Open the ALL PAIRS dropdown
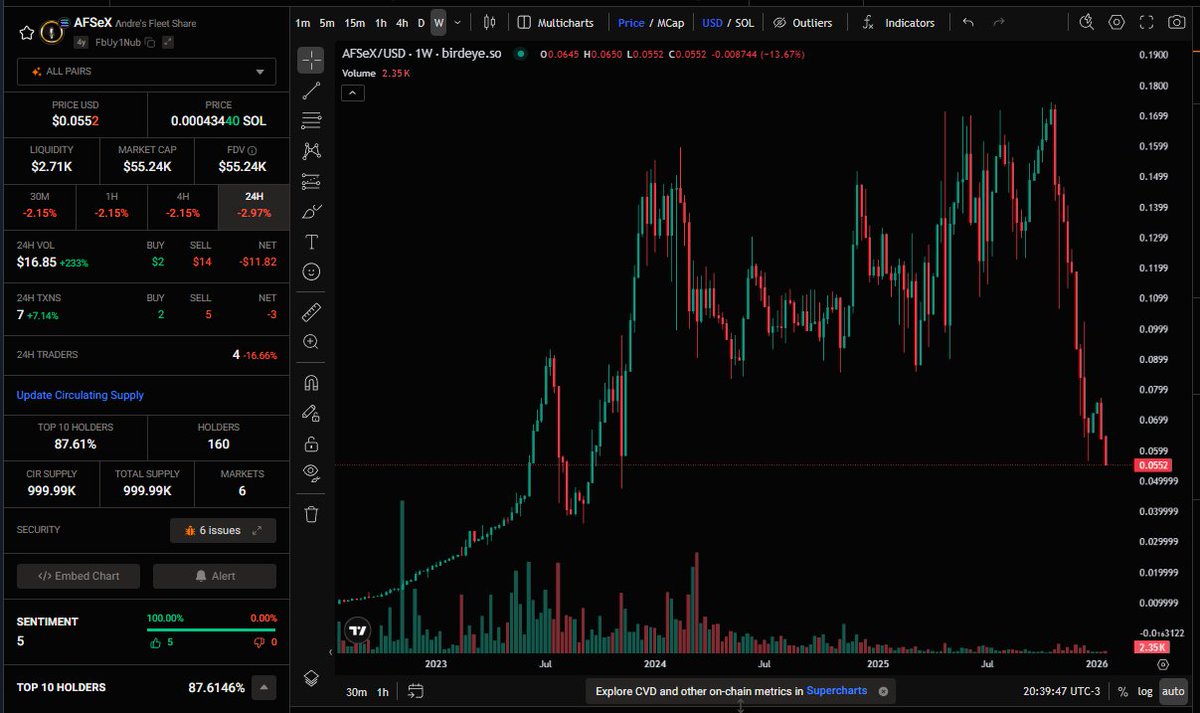This screenshot has height=713, width=1200. (x=145, y=72)
